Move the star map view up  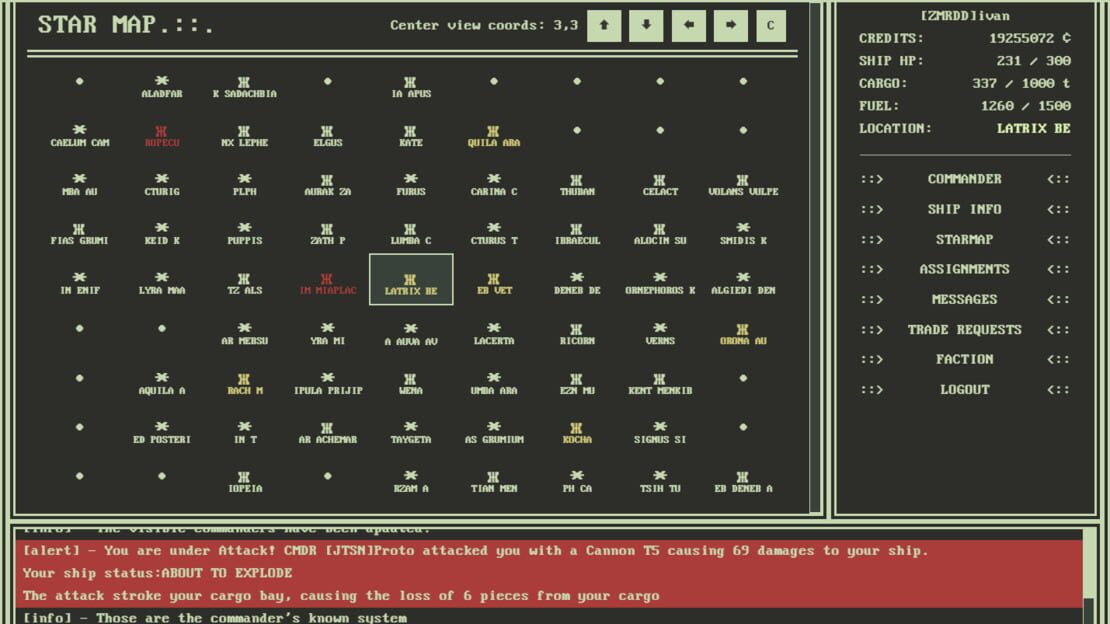click(604, 25)
